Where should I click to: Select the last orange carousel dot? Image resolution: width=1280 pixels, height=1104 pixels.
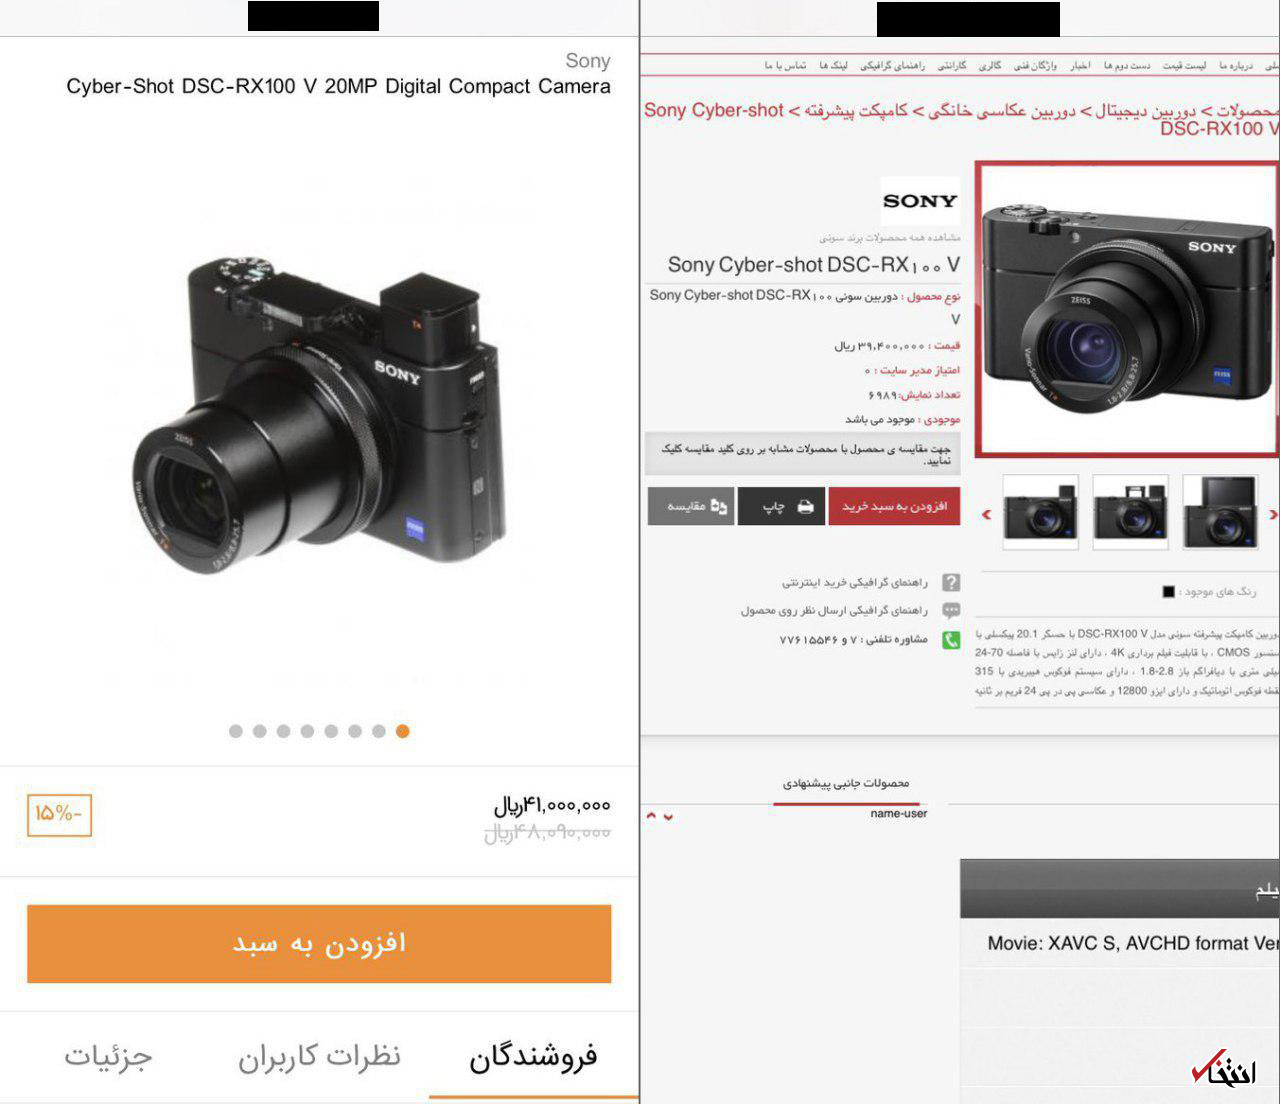(402, 731)
